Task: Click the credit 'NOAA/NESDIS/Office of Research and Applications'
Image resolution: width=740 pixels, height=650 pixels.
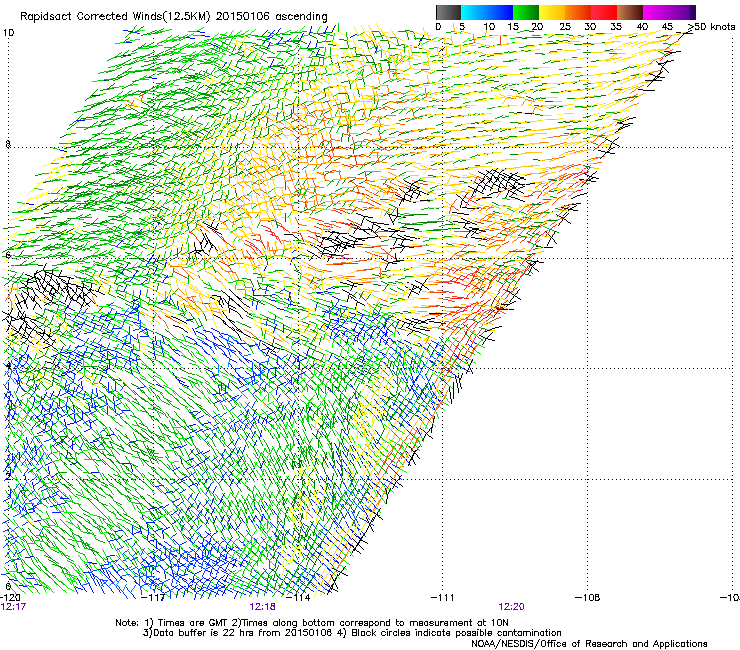Action: 589,644
